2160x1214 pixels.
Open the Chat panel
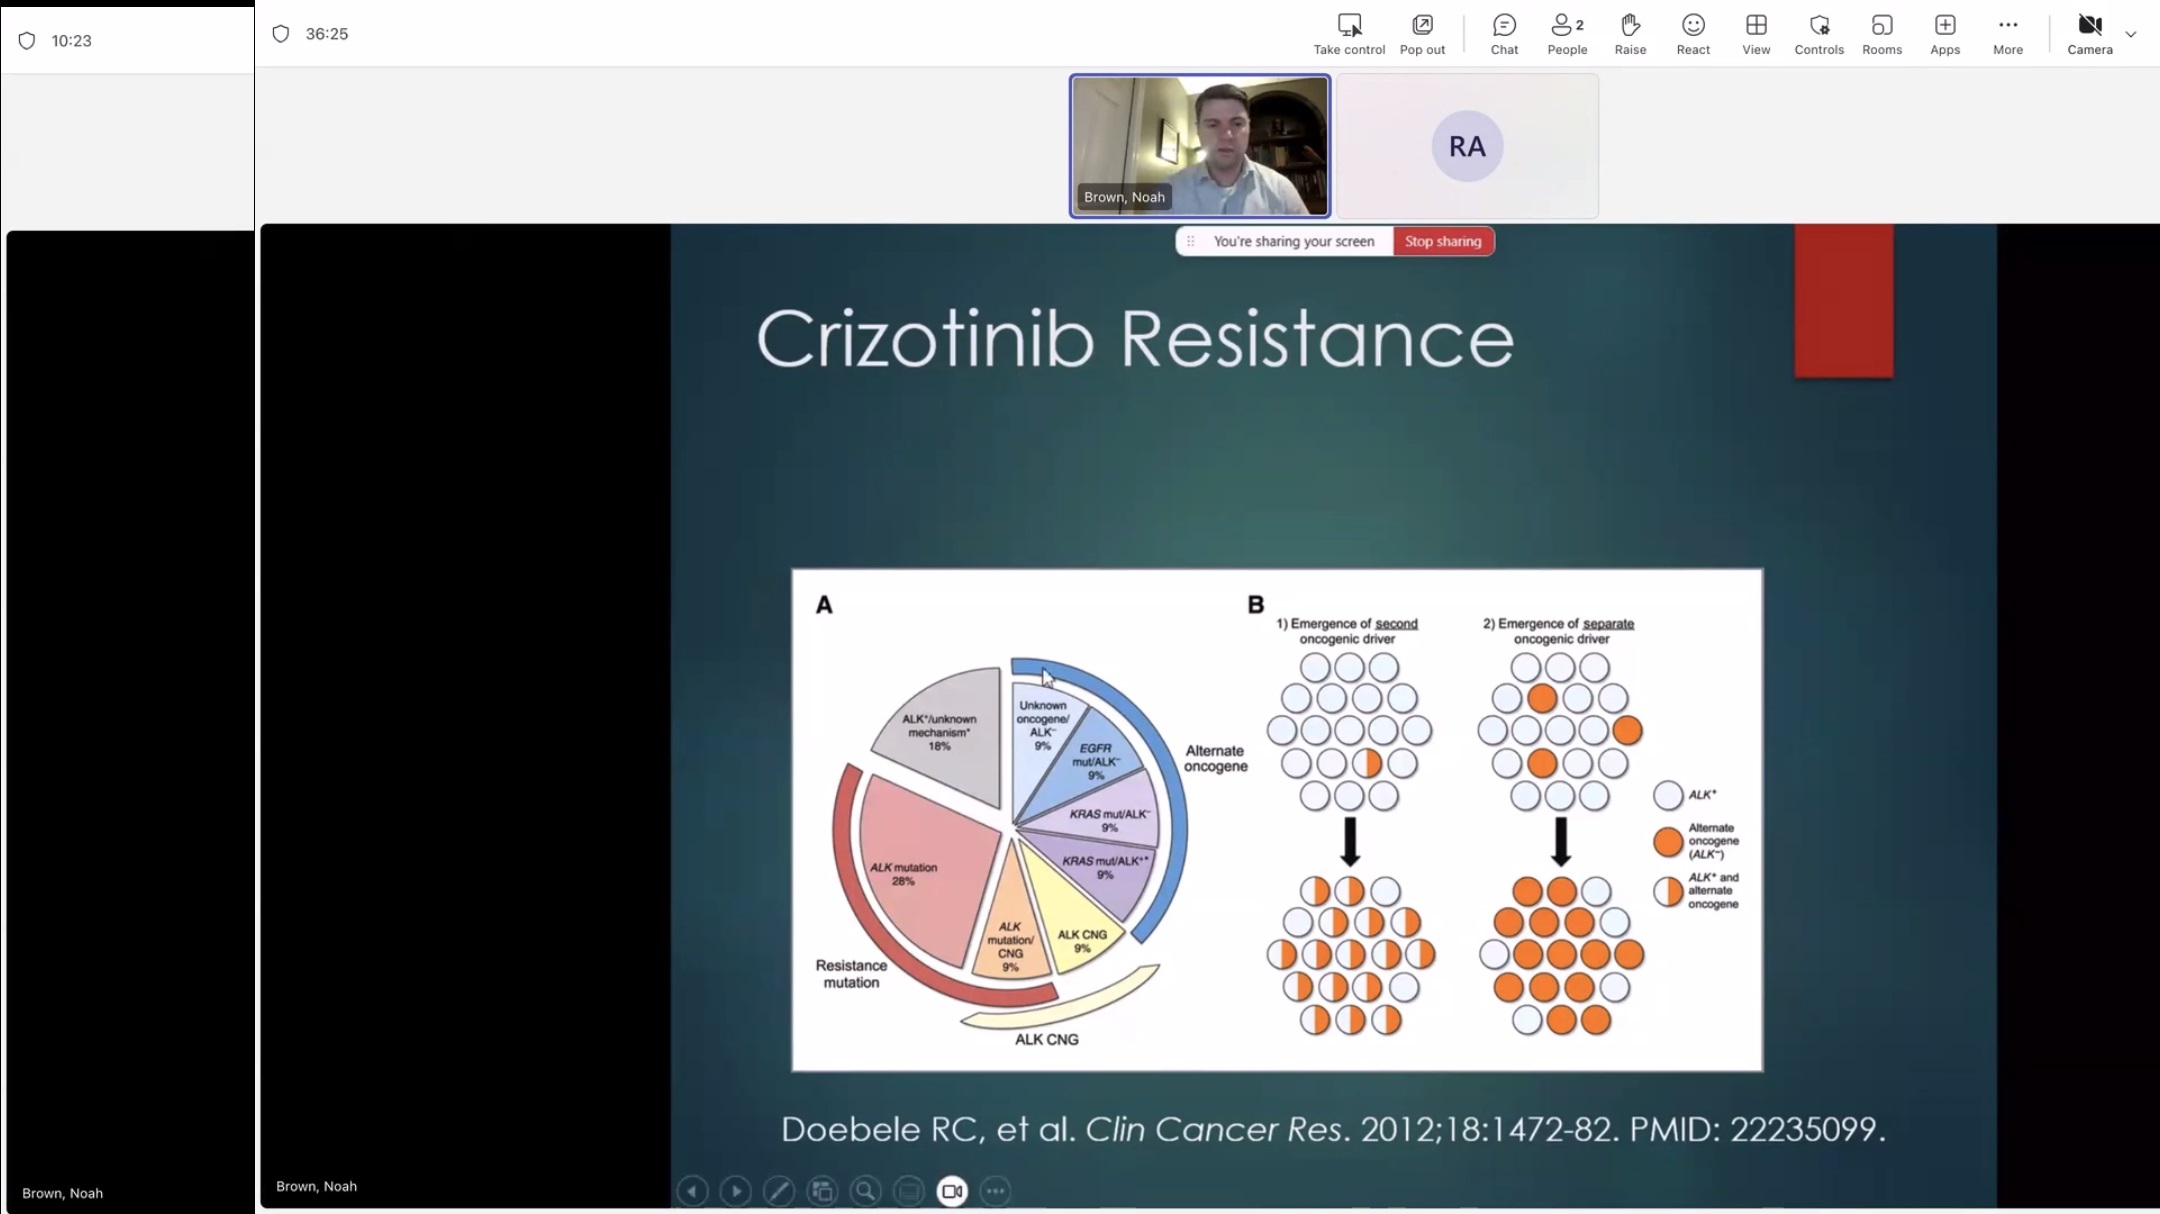coord(1504,34)
